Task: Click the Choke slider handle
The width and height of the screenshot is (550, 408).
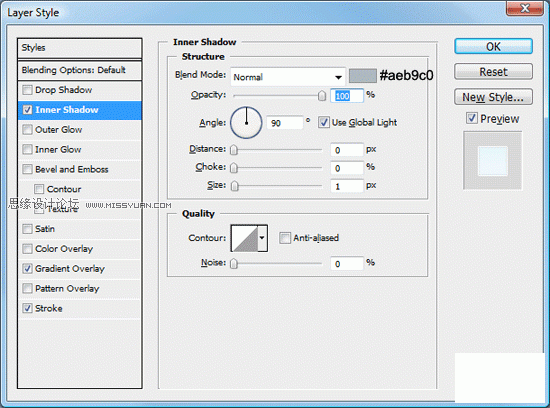Action: pyautogui.click(x=234, y=168)
